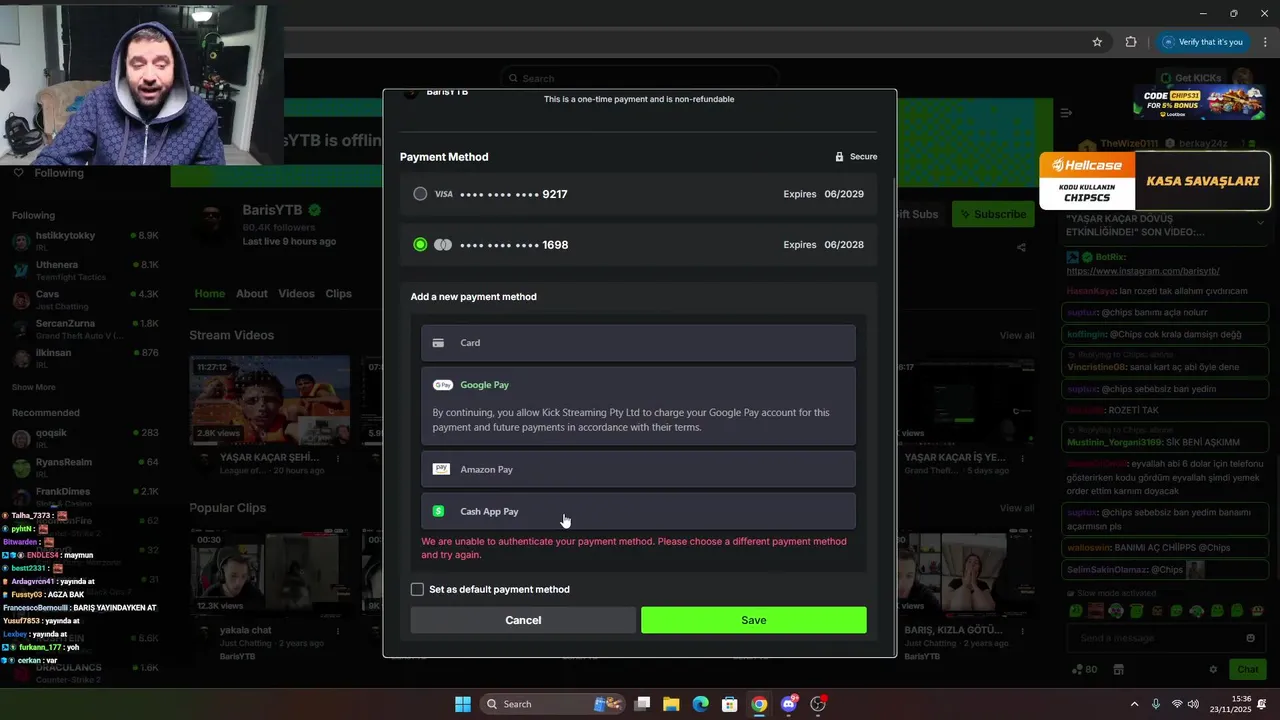Screen dimensions: 1280x720
Task: Open Cavs channel in sidebar
Action: pos(85,300)
